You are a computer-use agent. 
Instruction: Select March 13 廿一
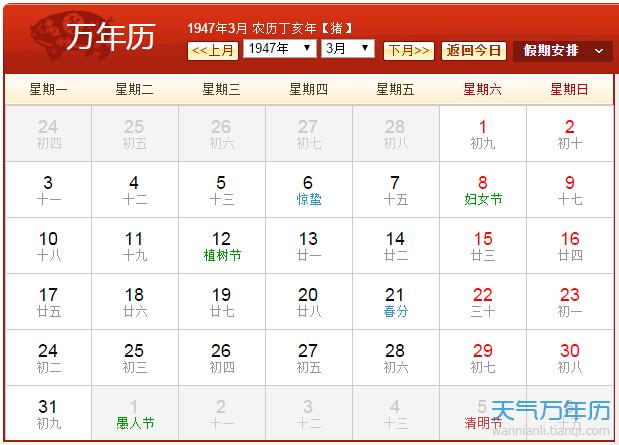pyautogui.click(x=309, y=246)
